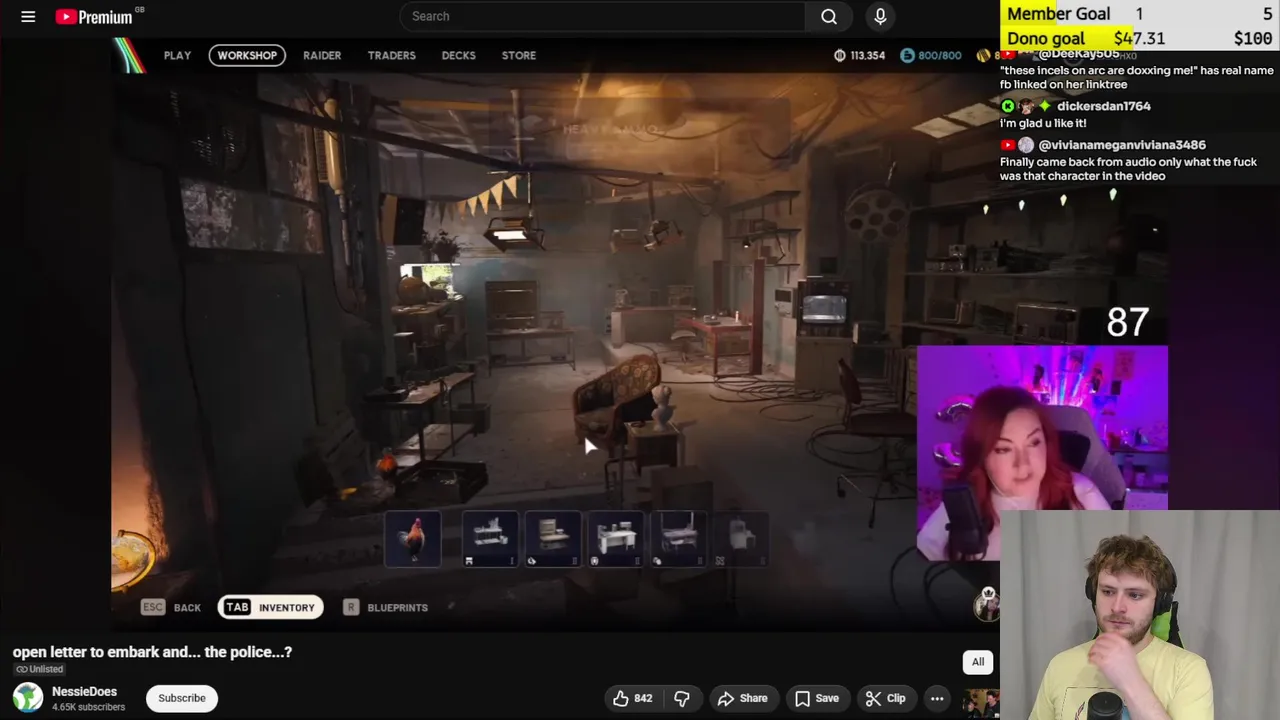
Task: Switch to the DECKS tab
Action: (x=458, y=55)
